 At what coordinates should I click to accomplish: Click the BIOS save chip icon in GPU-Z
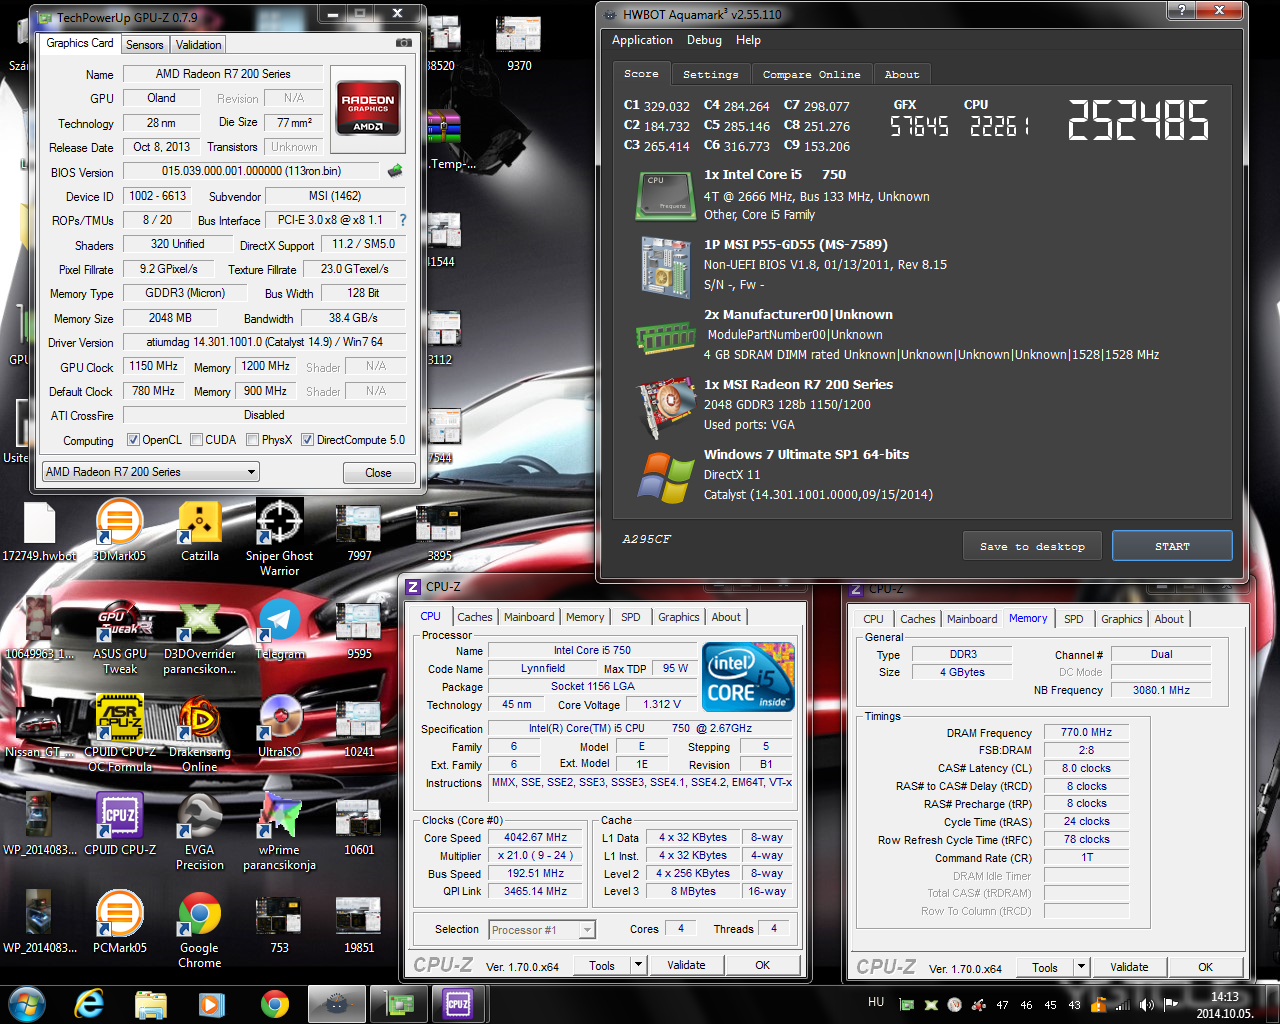pos(395,171)
